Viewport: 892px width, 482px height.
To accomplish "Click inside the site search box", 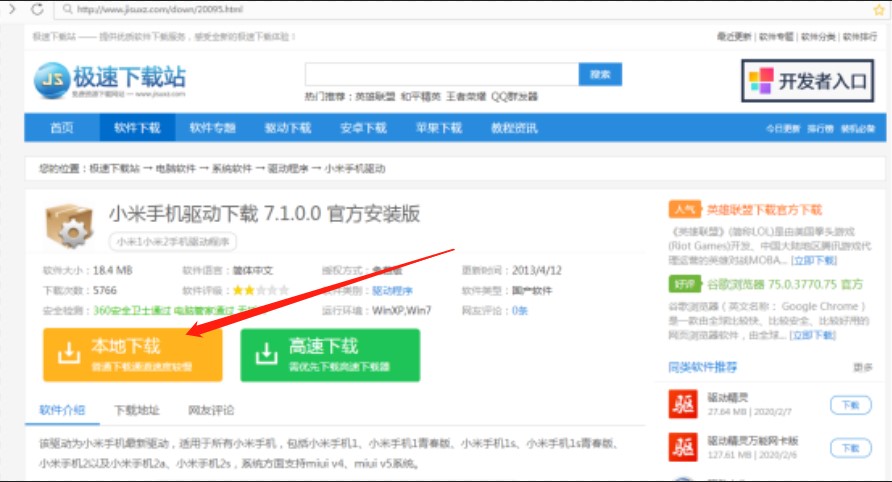I will (x=441, y=75).
